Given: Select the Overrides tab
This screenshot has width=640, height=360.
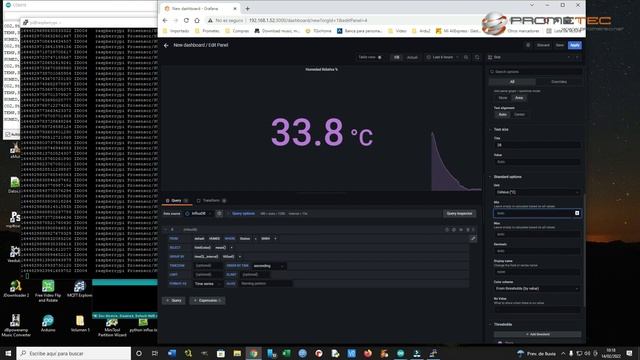Looking at the screenshot, I should click(559, 82).
